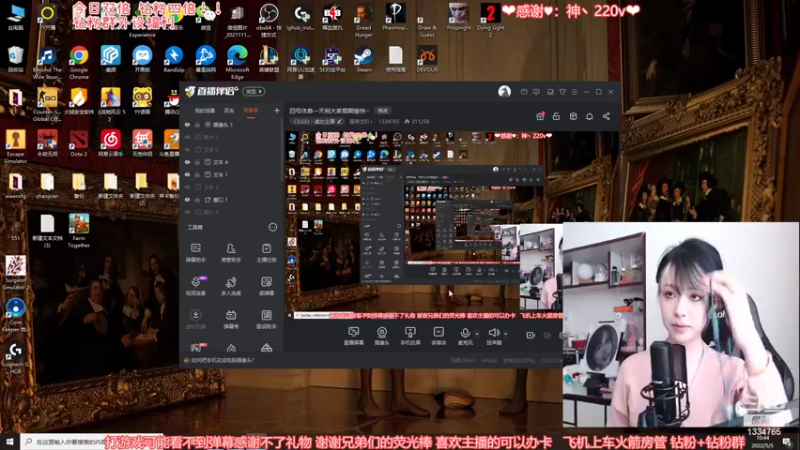Screen dimensions: 800x450
Task: Toggle lock on 文本 4 source
Action: 197,162
